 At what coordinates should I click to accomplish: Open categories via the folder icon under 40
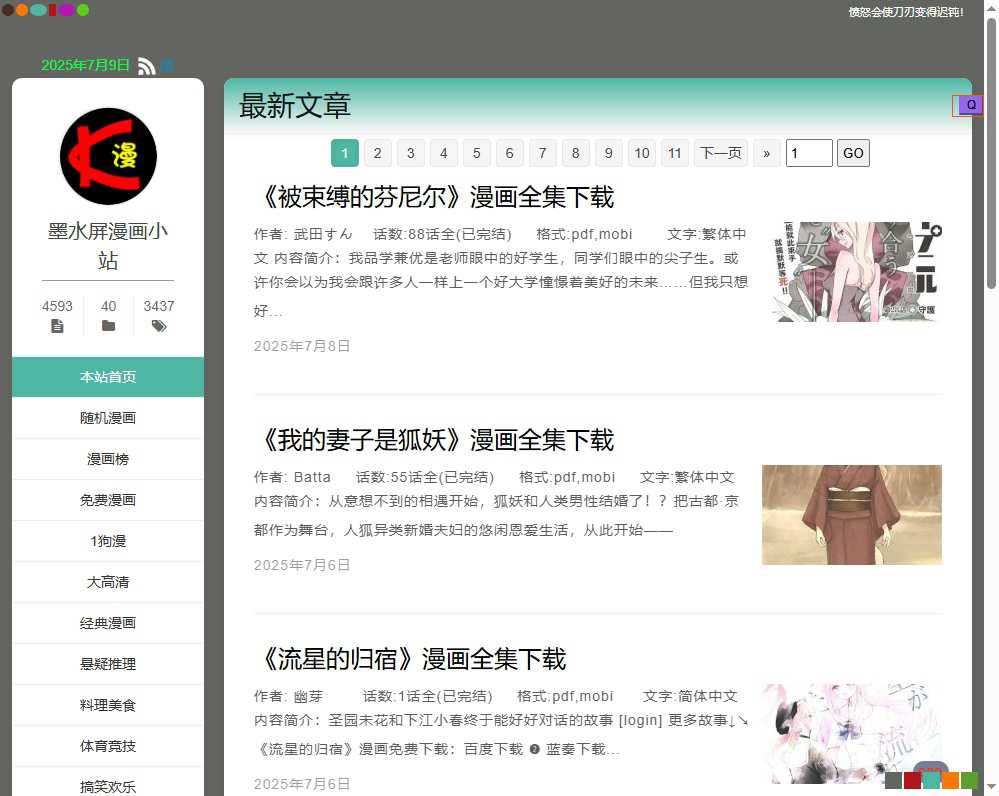coord(108,325)
